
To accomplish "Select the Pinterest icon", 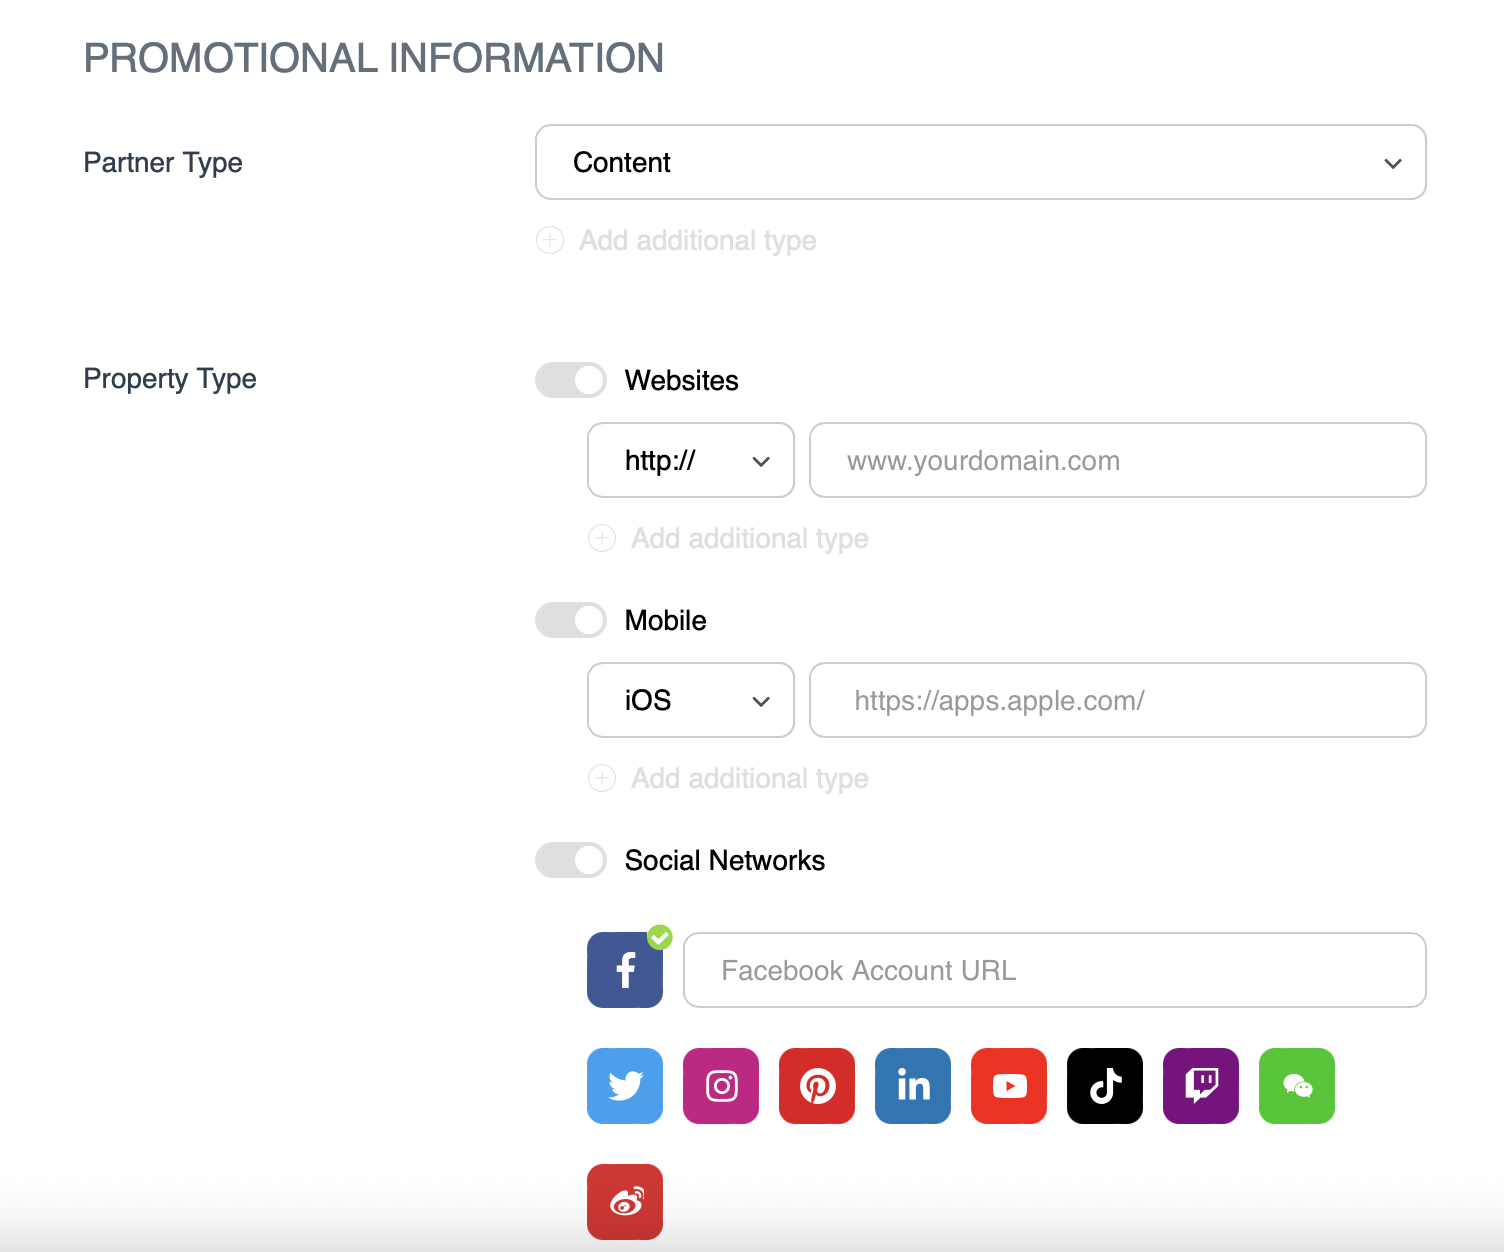I will [817, 1086].
